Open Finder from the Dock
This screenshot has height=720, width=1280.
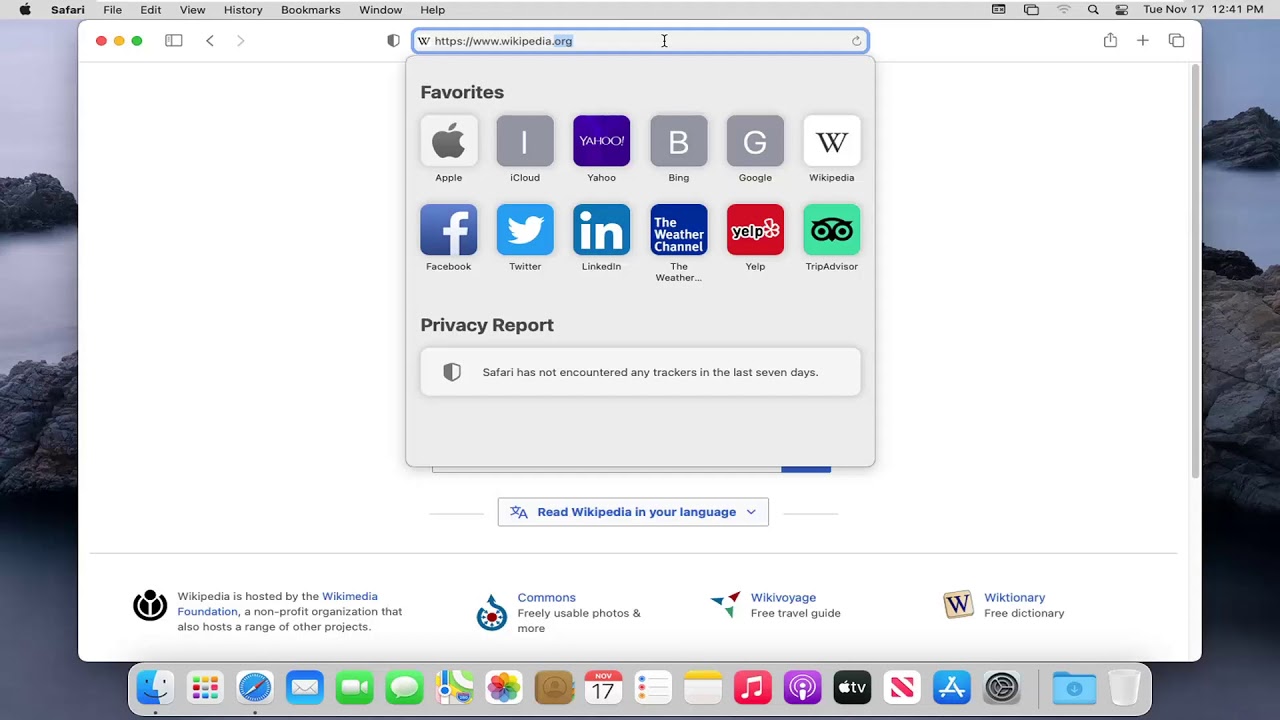tap(155, 688)
